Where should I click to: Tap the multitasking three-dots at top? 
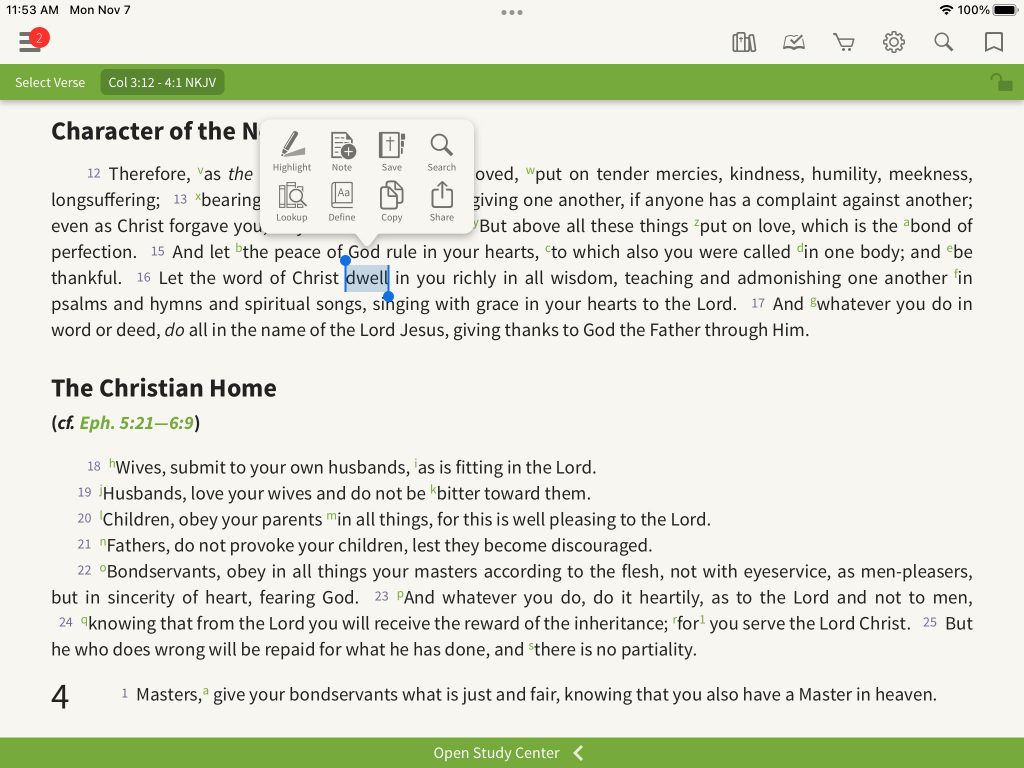point(512,12)
